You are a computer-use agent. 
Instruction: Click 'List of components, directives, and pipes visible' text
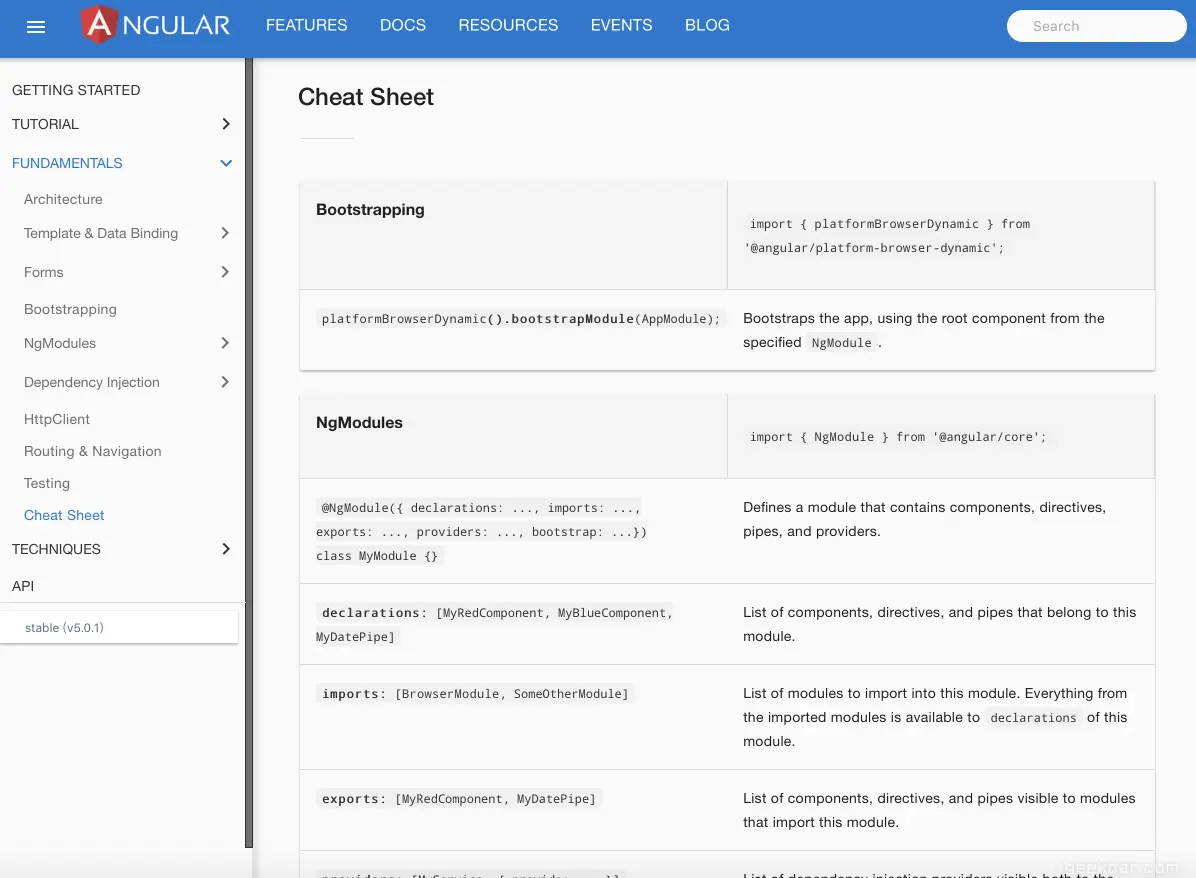pyautogui.click(x=939, y=810)
